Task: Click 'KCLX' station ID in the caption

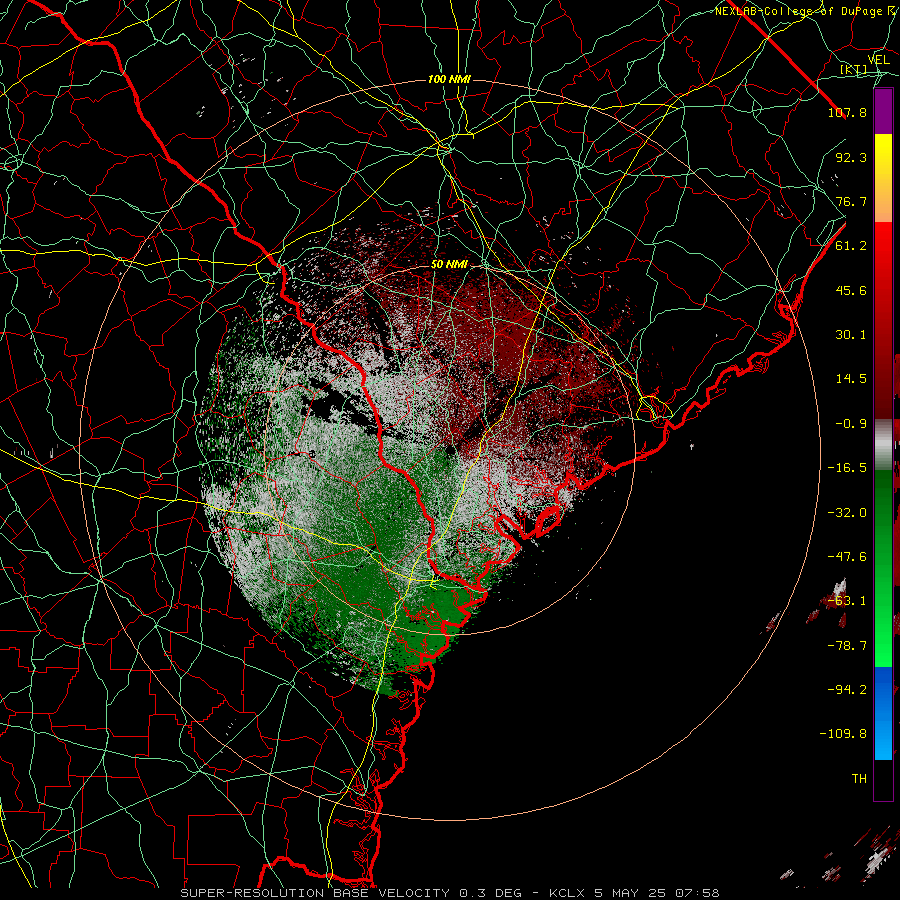Action: (x=567, y=893)
